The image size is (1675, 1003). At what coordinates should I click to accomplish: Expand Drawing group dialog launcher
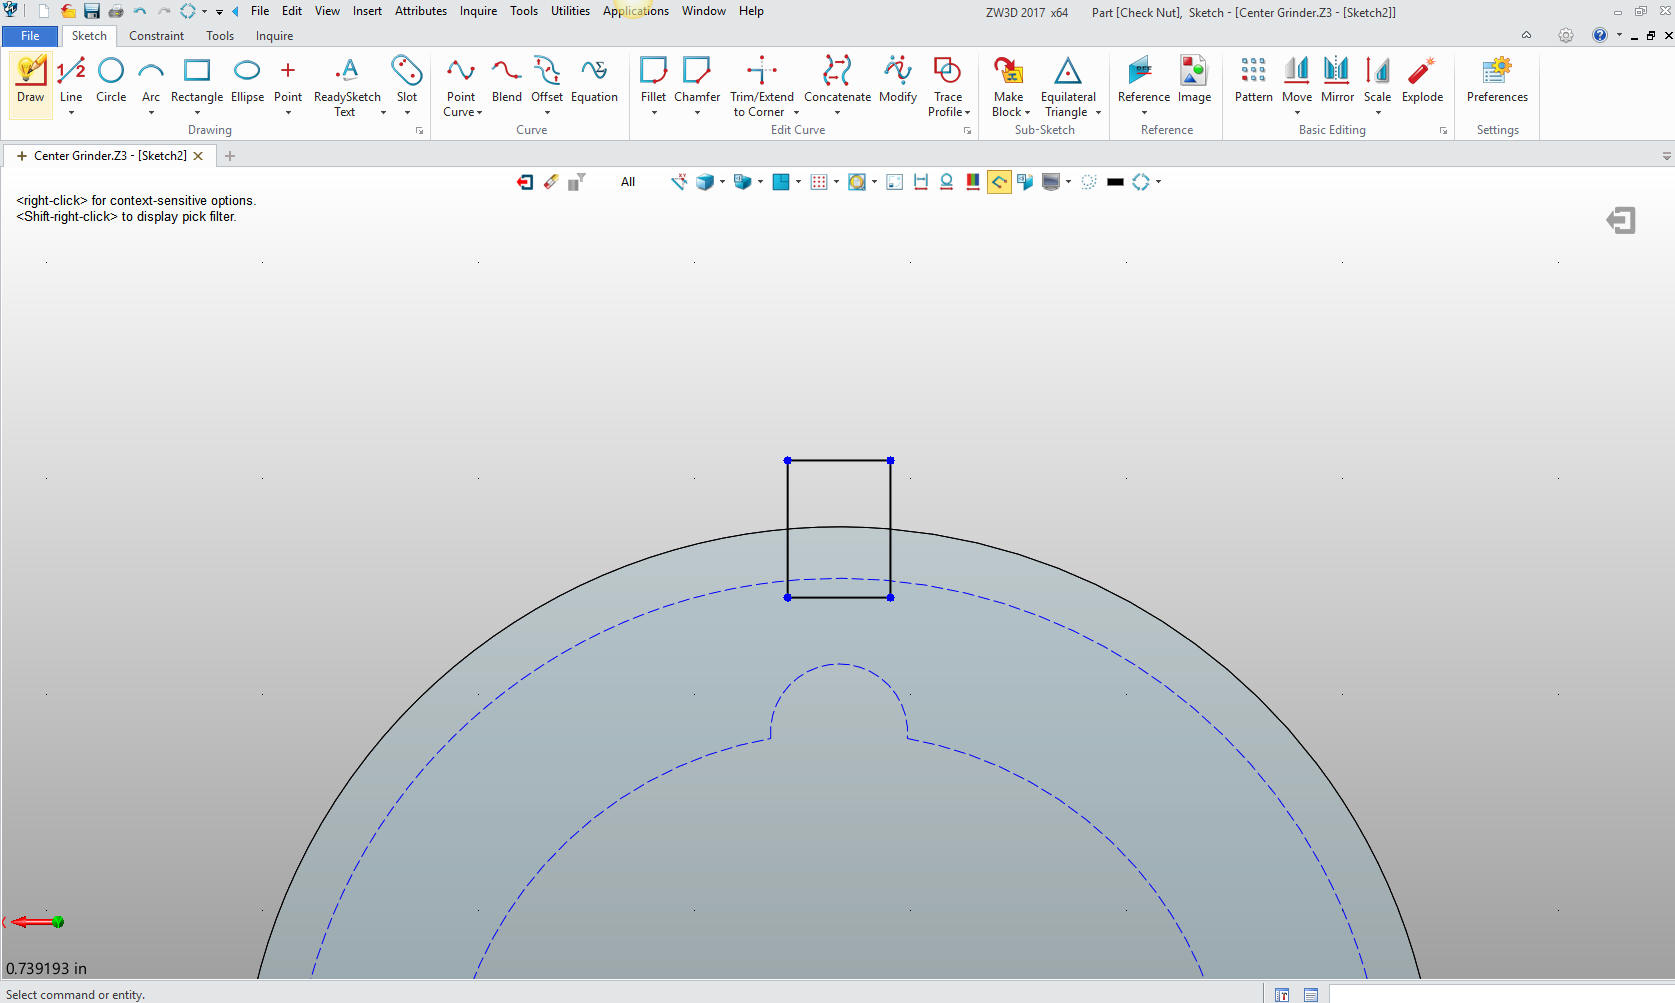click(420, 131)
